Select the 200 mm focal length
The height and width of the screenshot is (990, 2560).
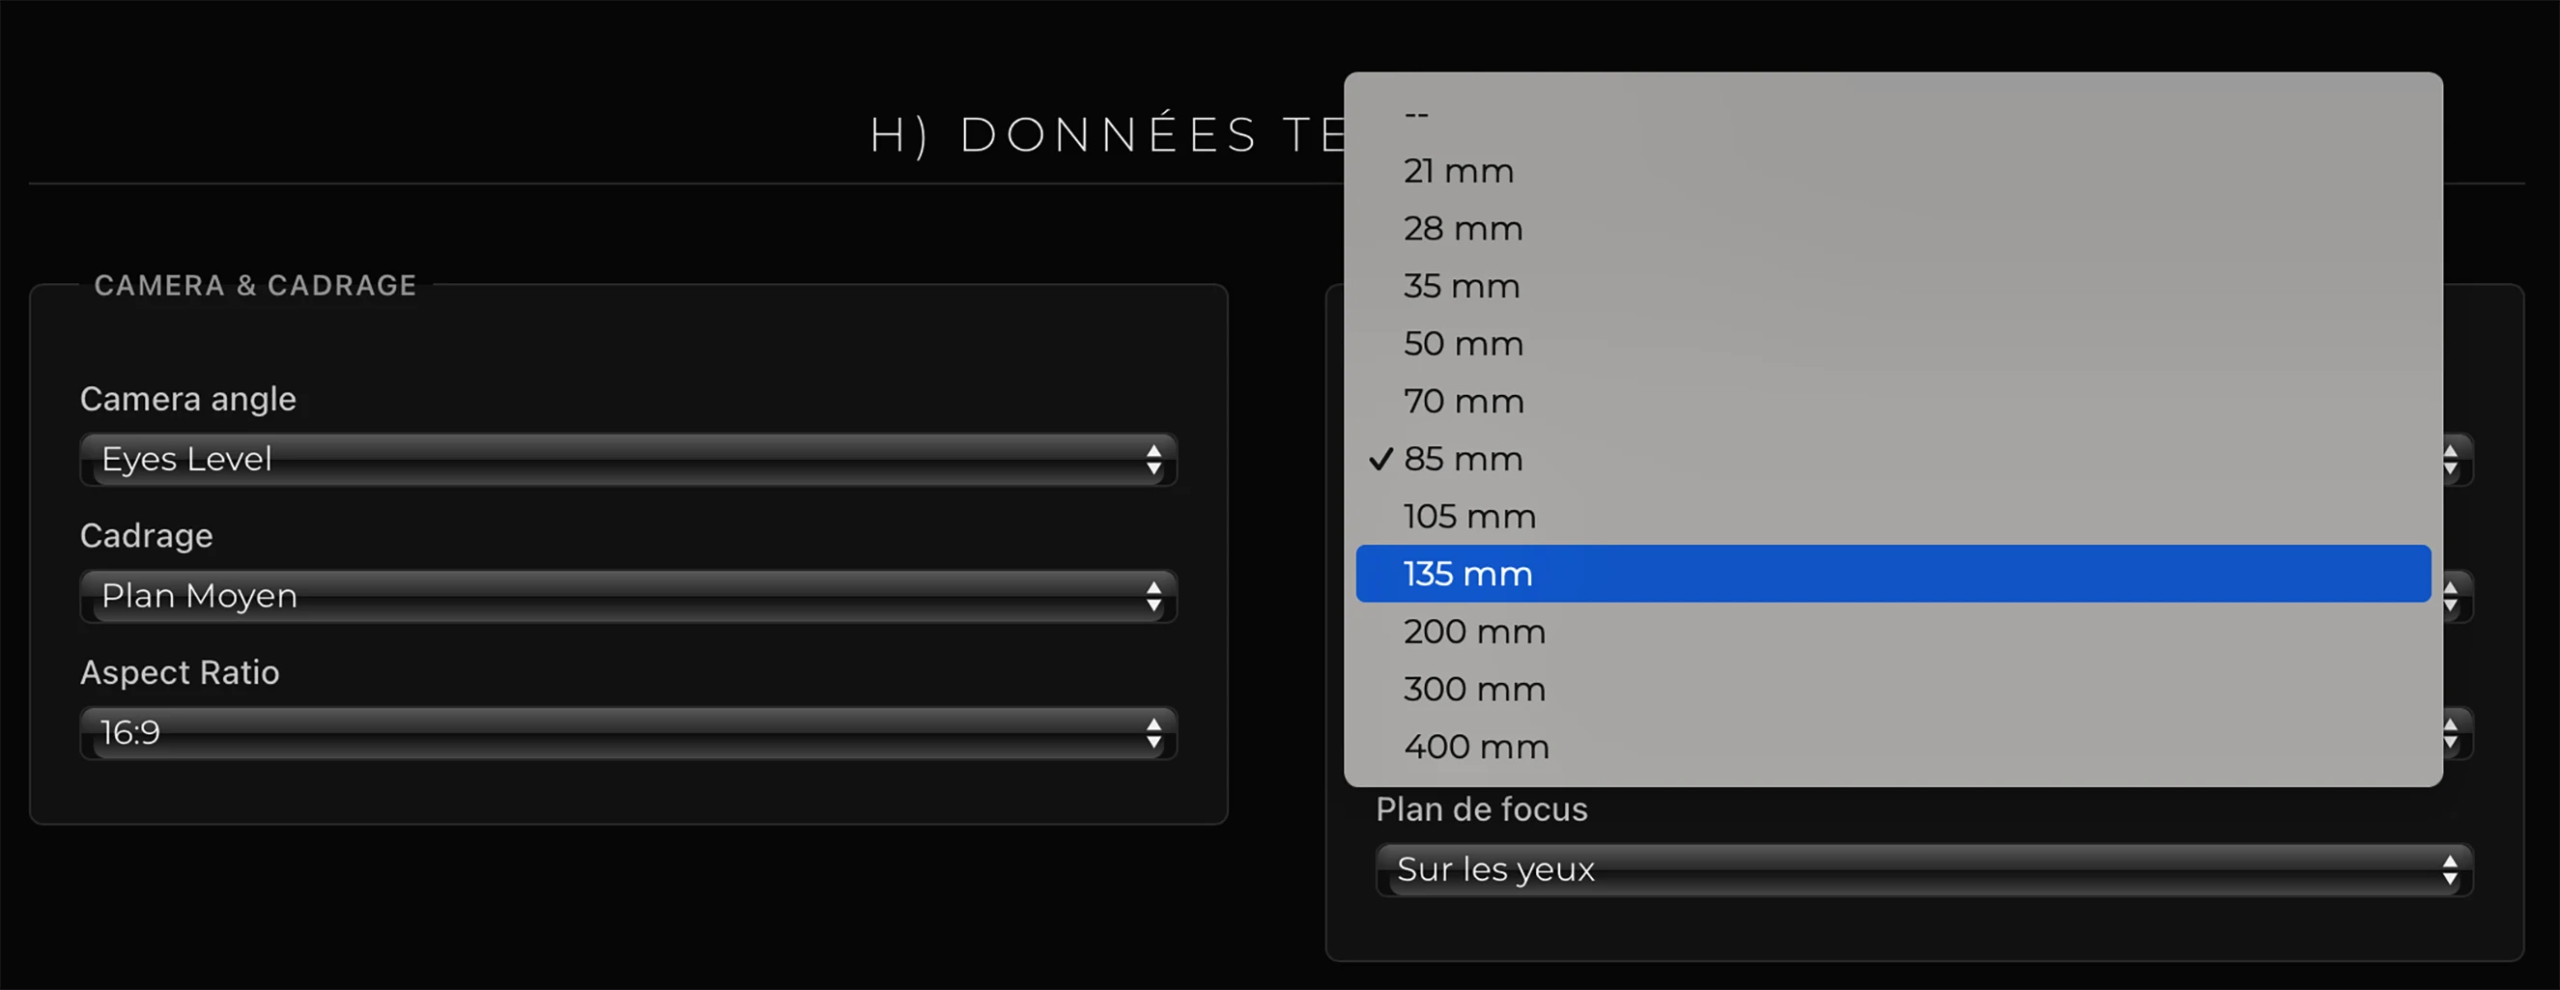pos(1474,632)
